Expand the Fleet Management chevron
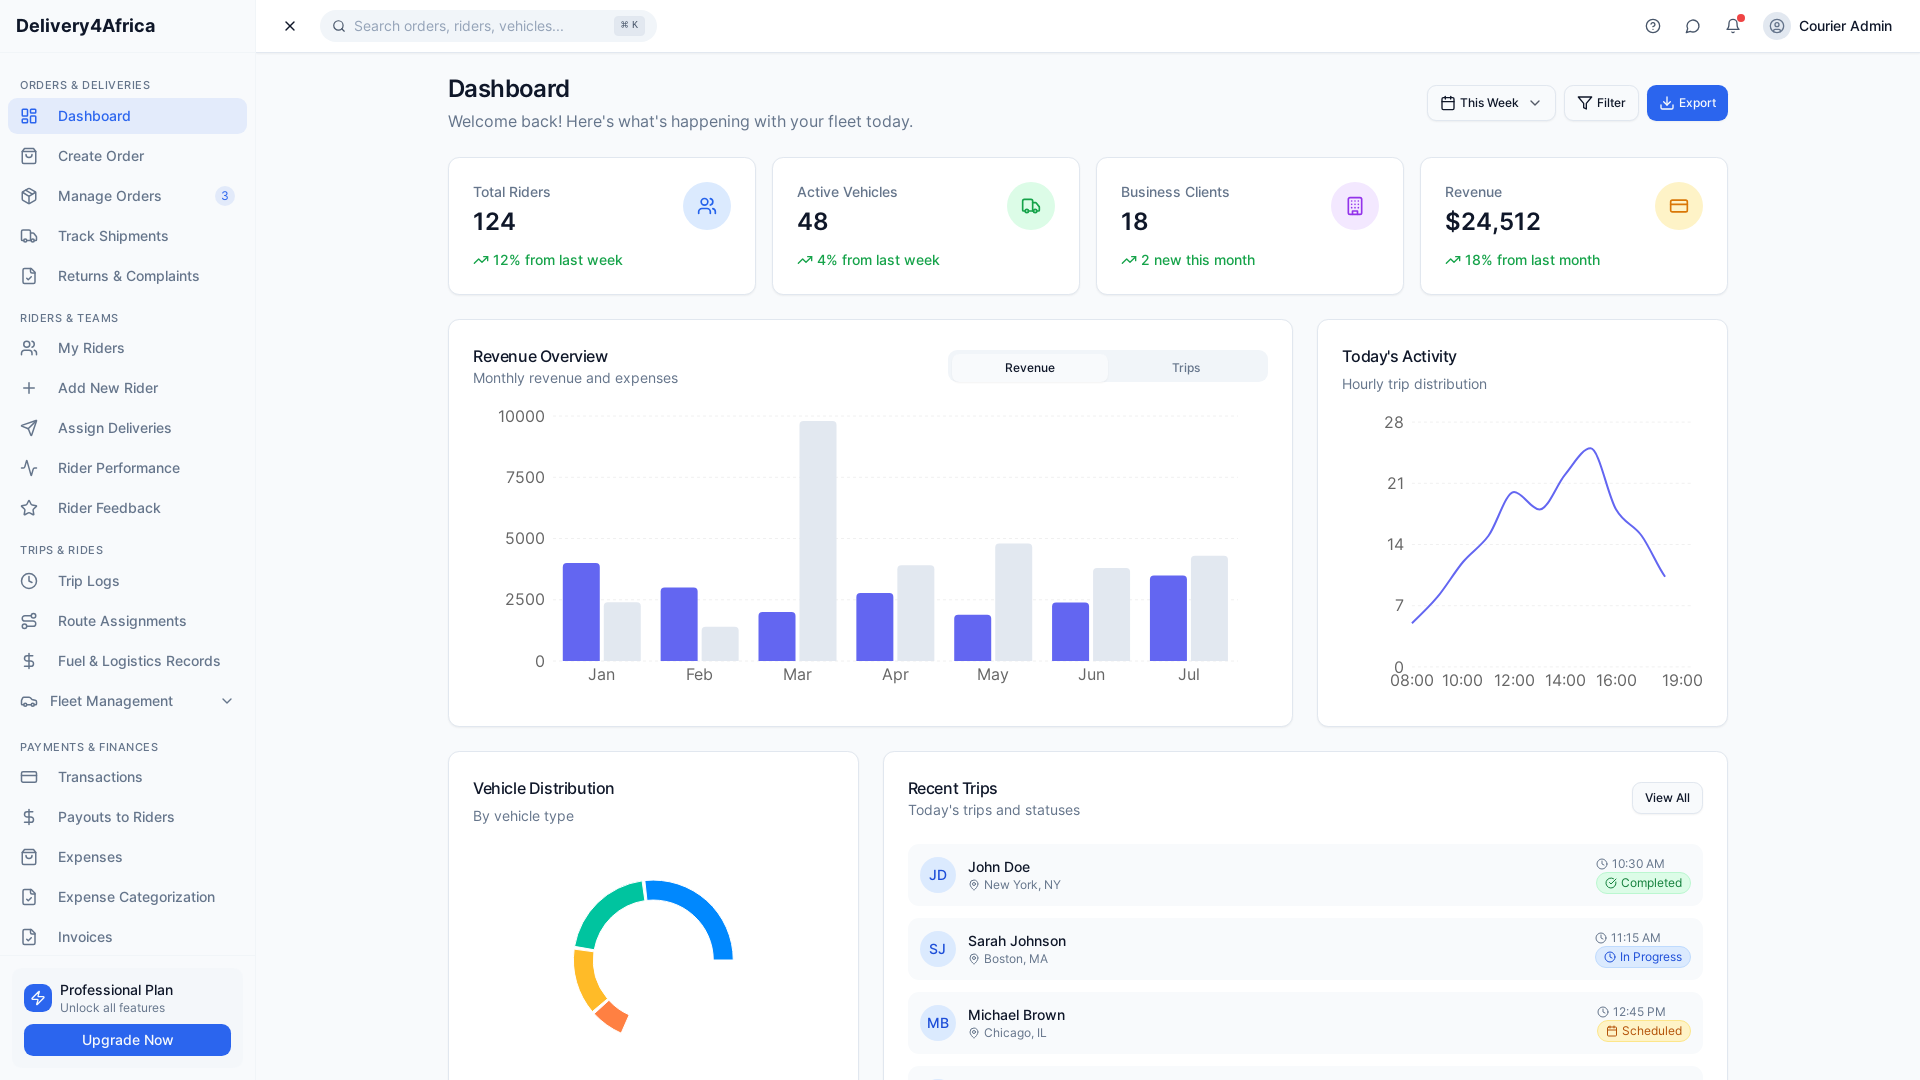Image resolution: width=1920 pixels, height=1080 pixels. tap(227, 701)
